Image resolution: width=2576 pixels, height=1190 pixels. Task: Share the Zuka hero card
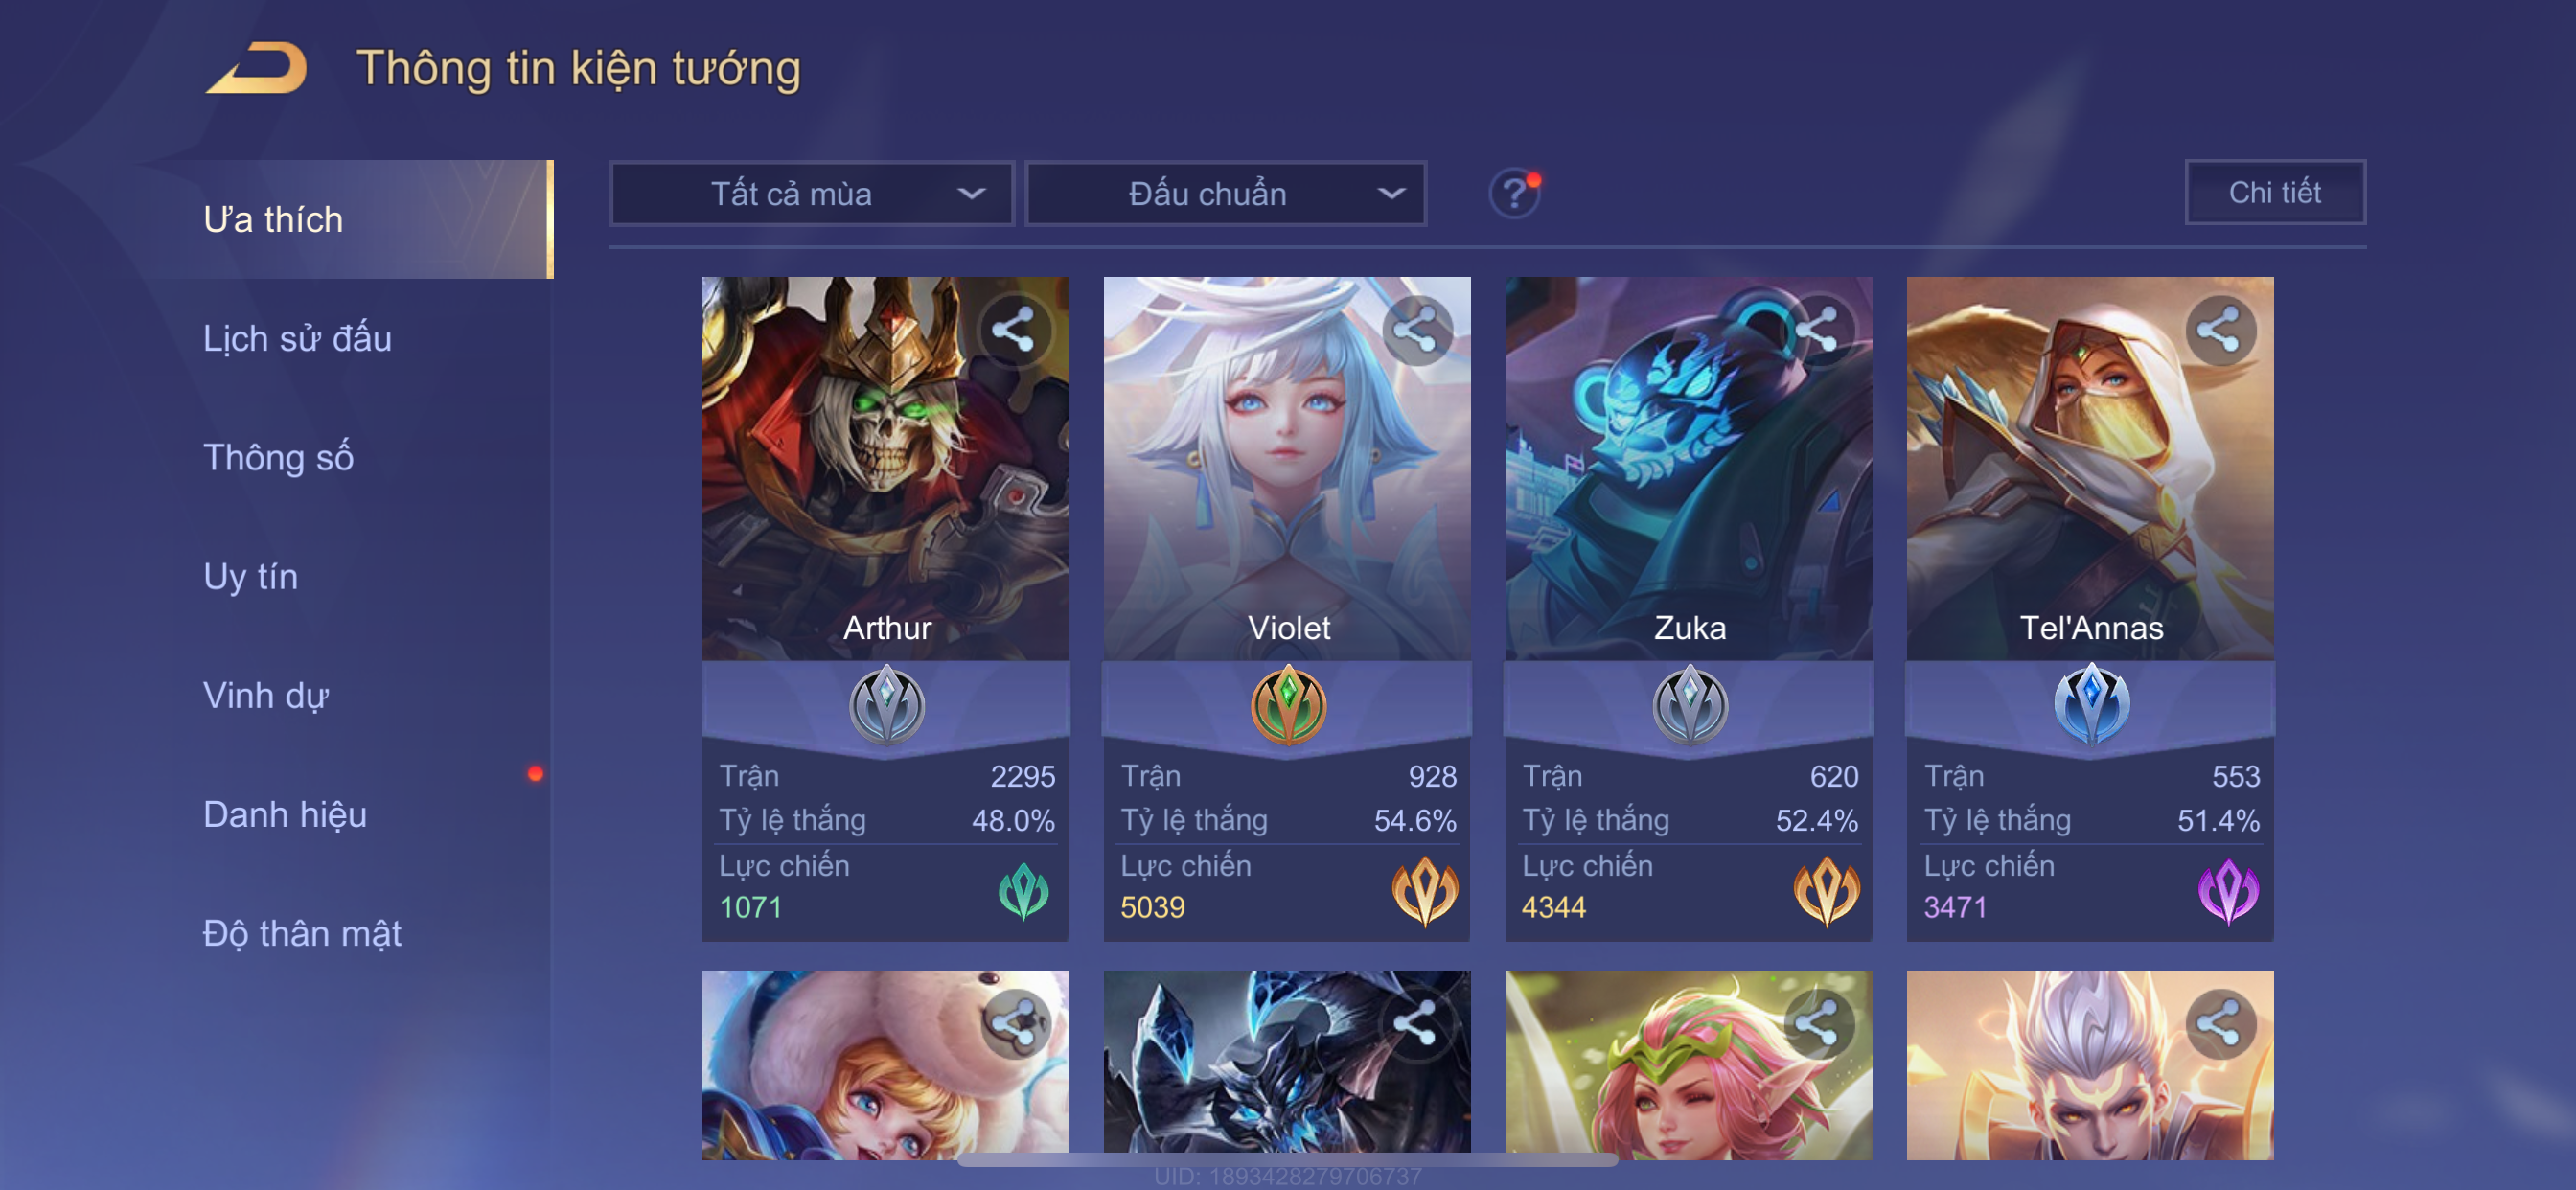(x=1818, y=330)
